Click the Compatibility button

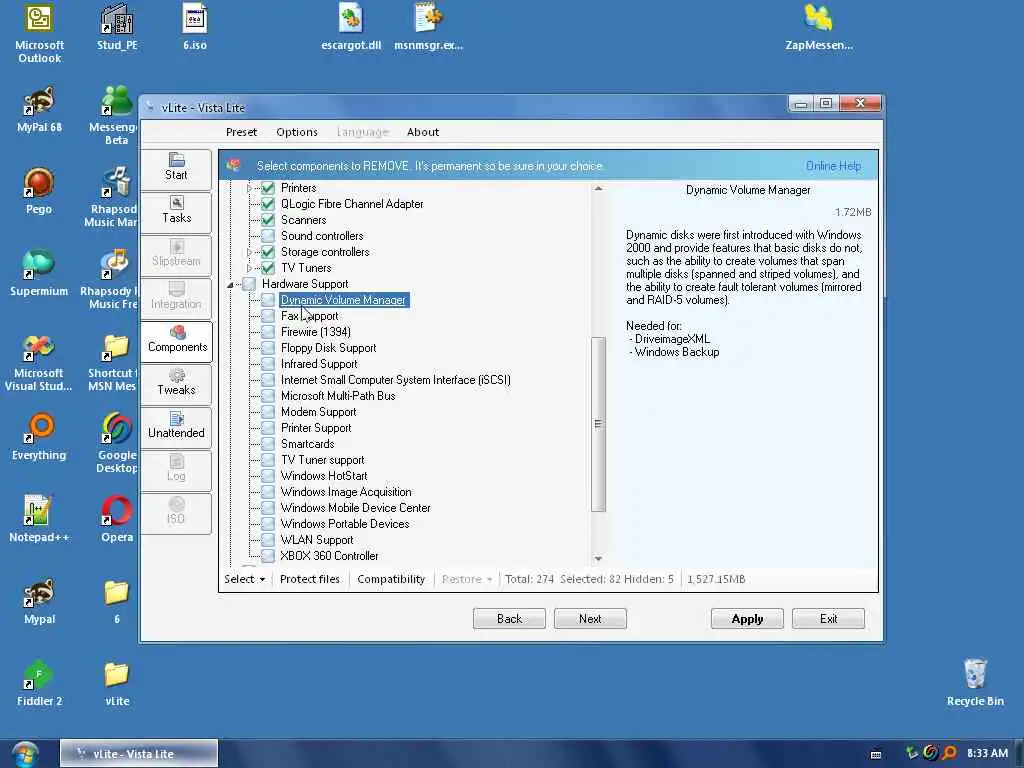point(391,579)
